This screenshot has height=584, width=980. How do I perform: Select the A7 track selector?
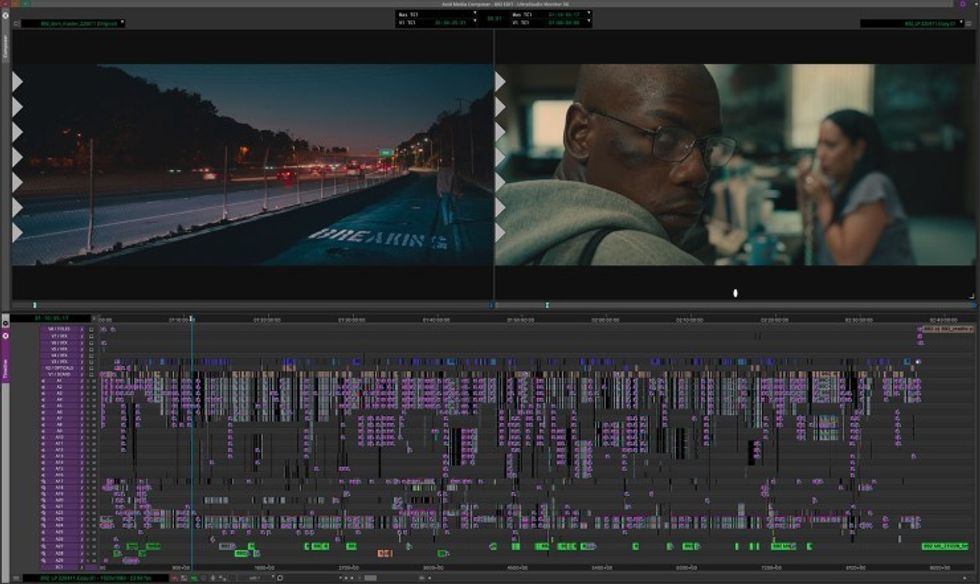[60, 419]
